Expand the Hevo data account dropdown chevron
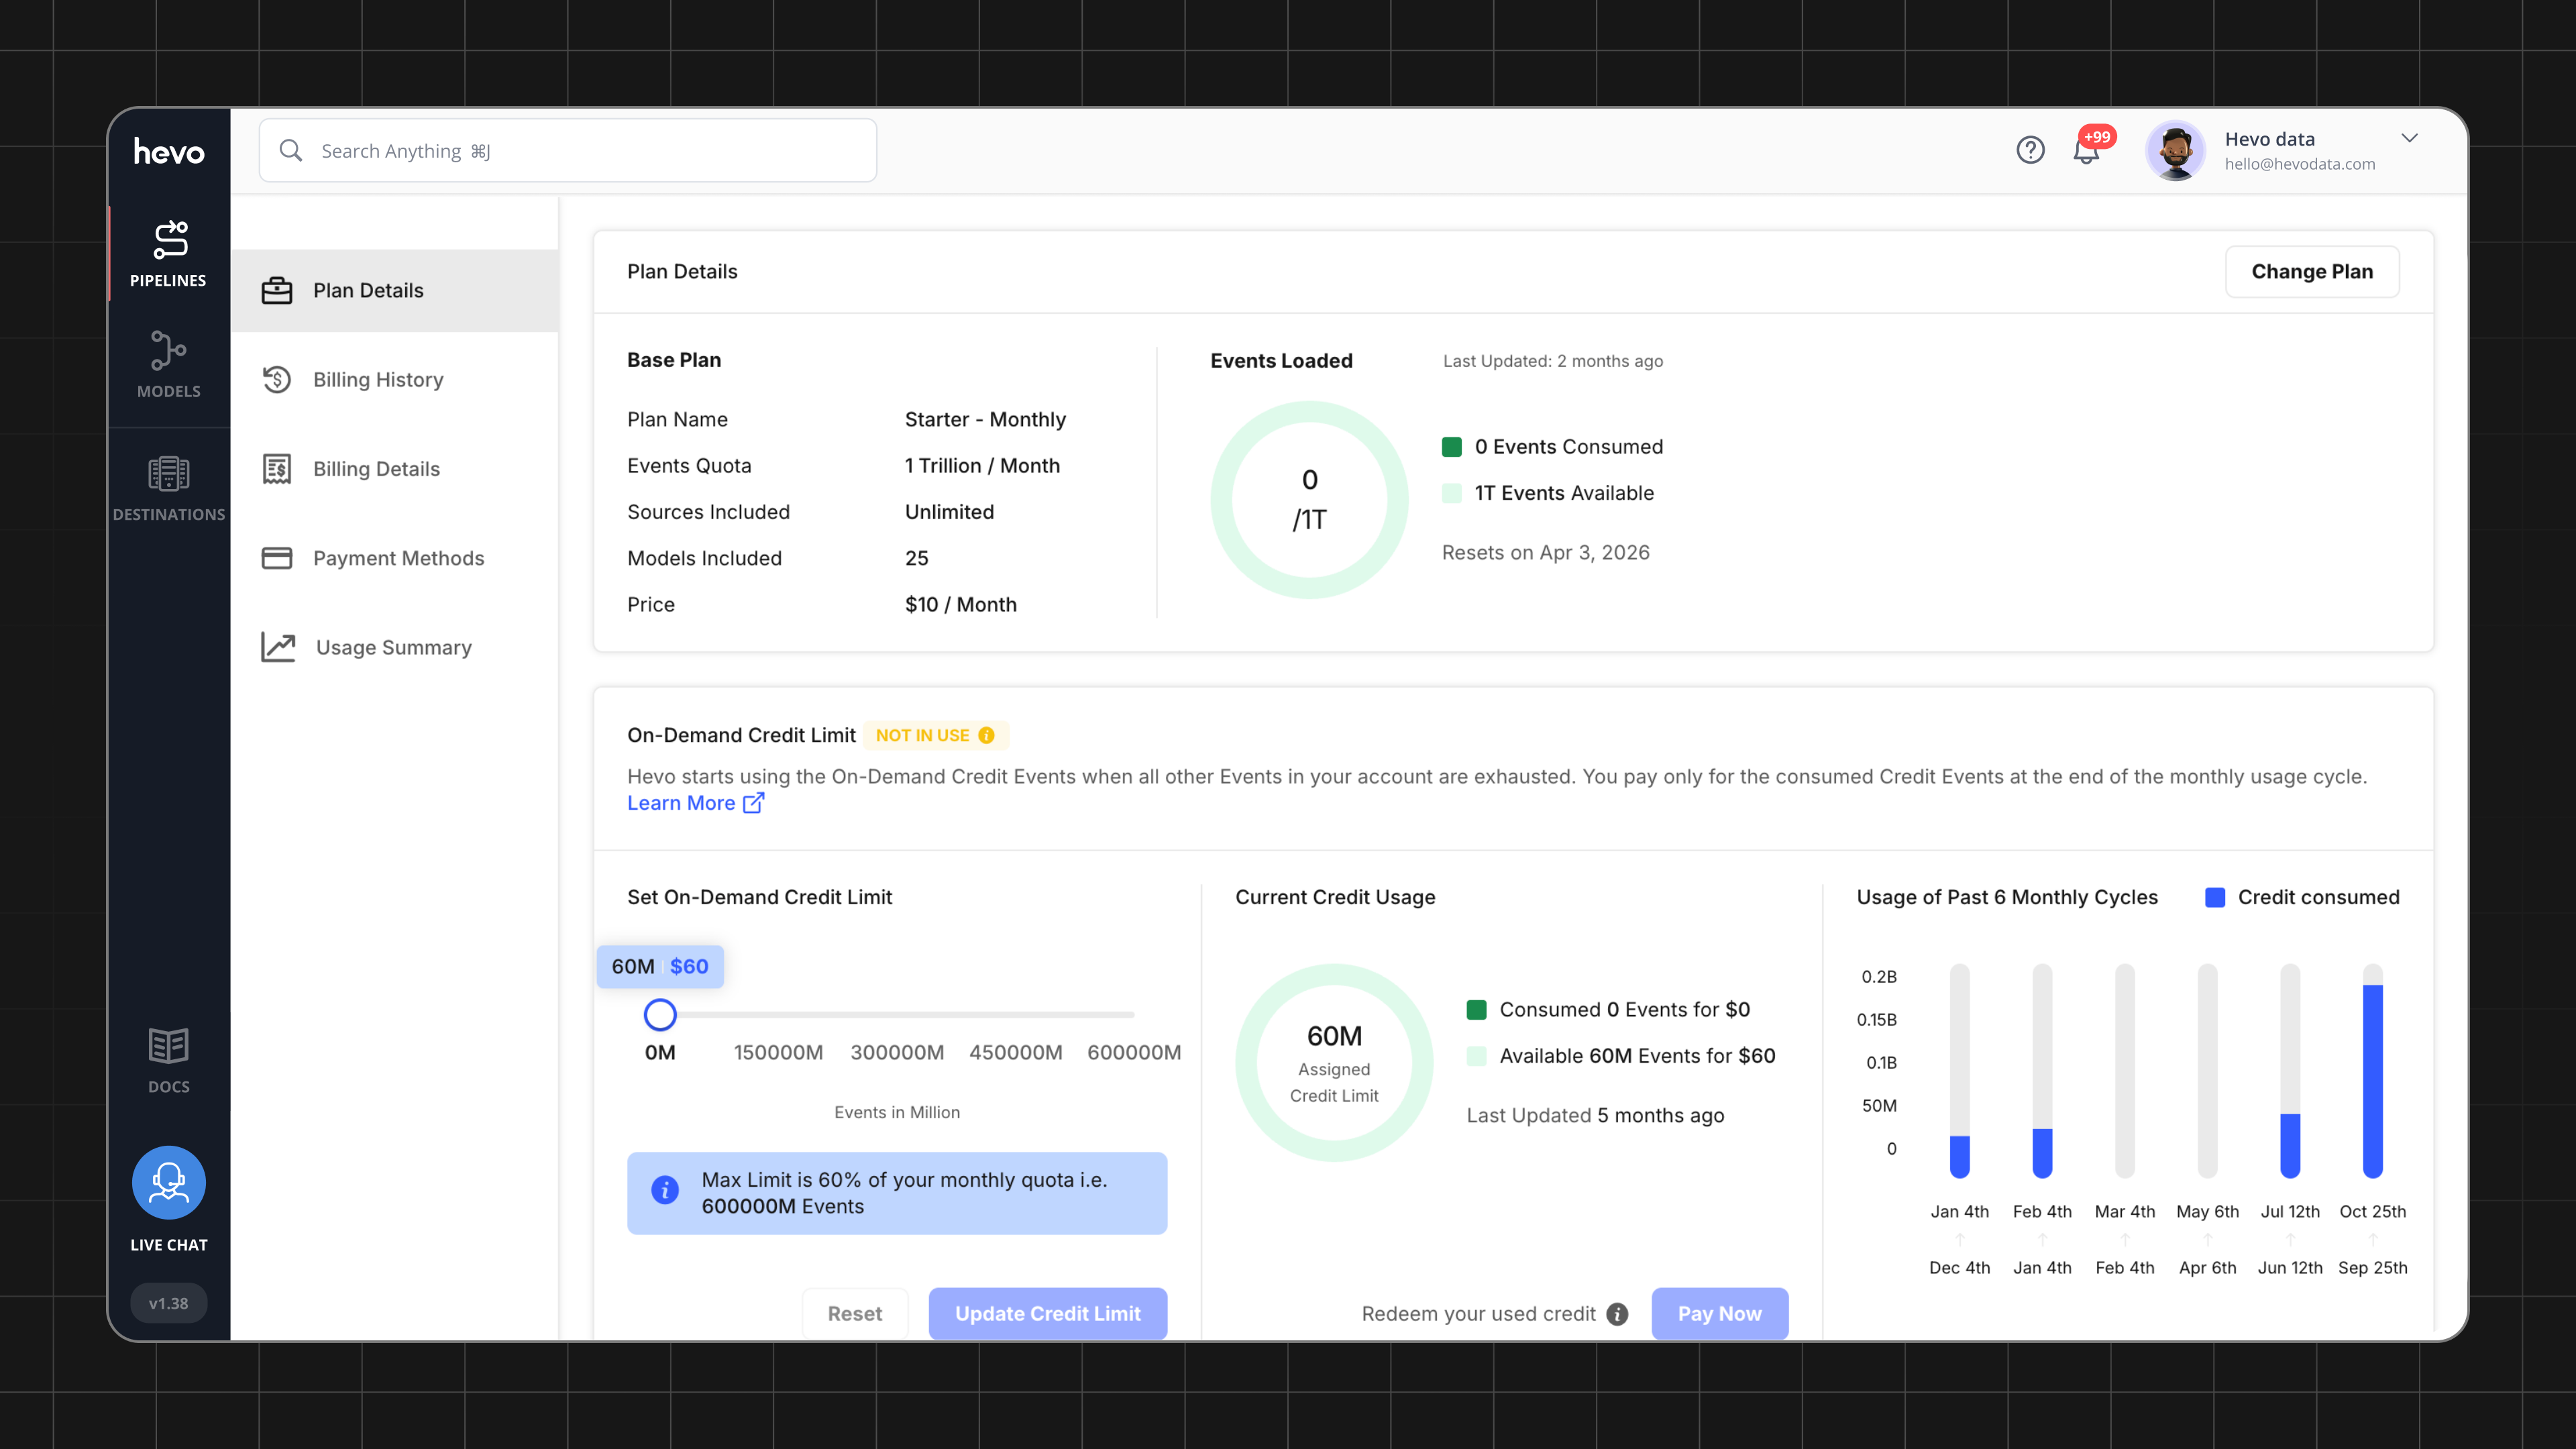Image resolution: width=2576 pixels, height=1449 pixels. [x=2410, y=138]
